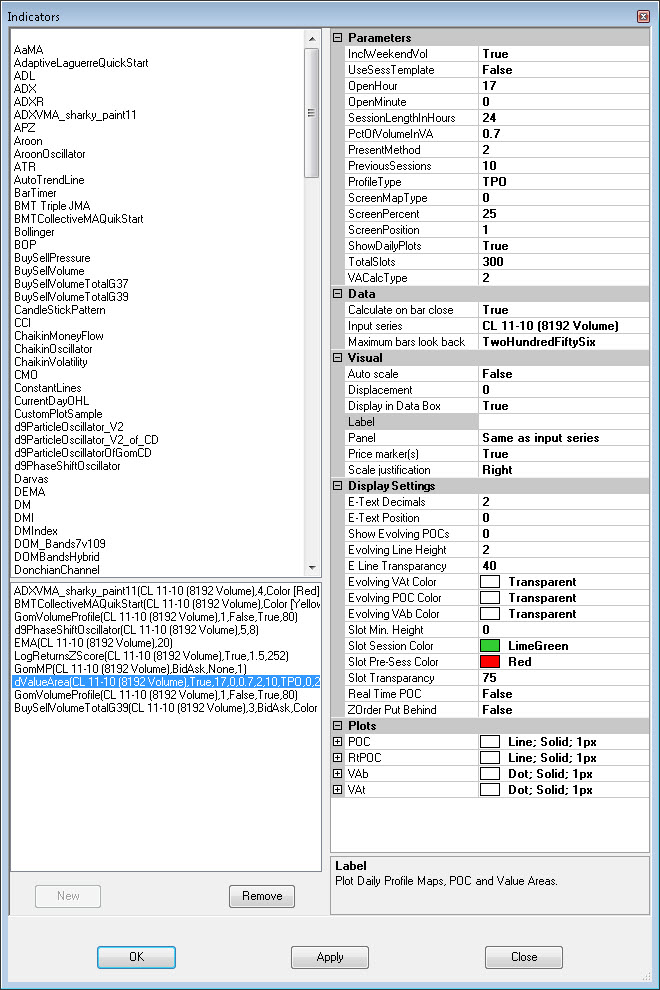The height and width of the screenshot is (990, 660).
Task: Select applied BuySellVolumeTotalG39 indicator
Action: click(x=165, y=708)
